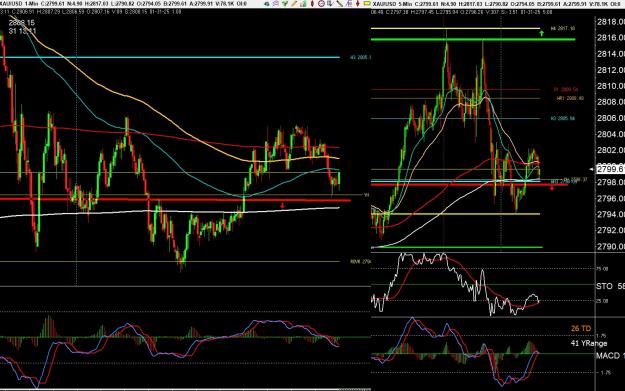Click the 2790 price axis label
Image resolution: width=625 pixels, height=391 pixels.
click(610, 247)
